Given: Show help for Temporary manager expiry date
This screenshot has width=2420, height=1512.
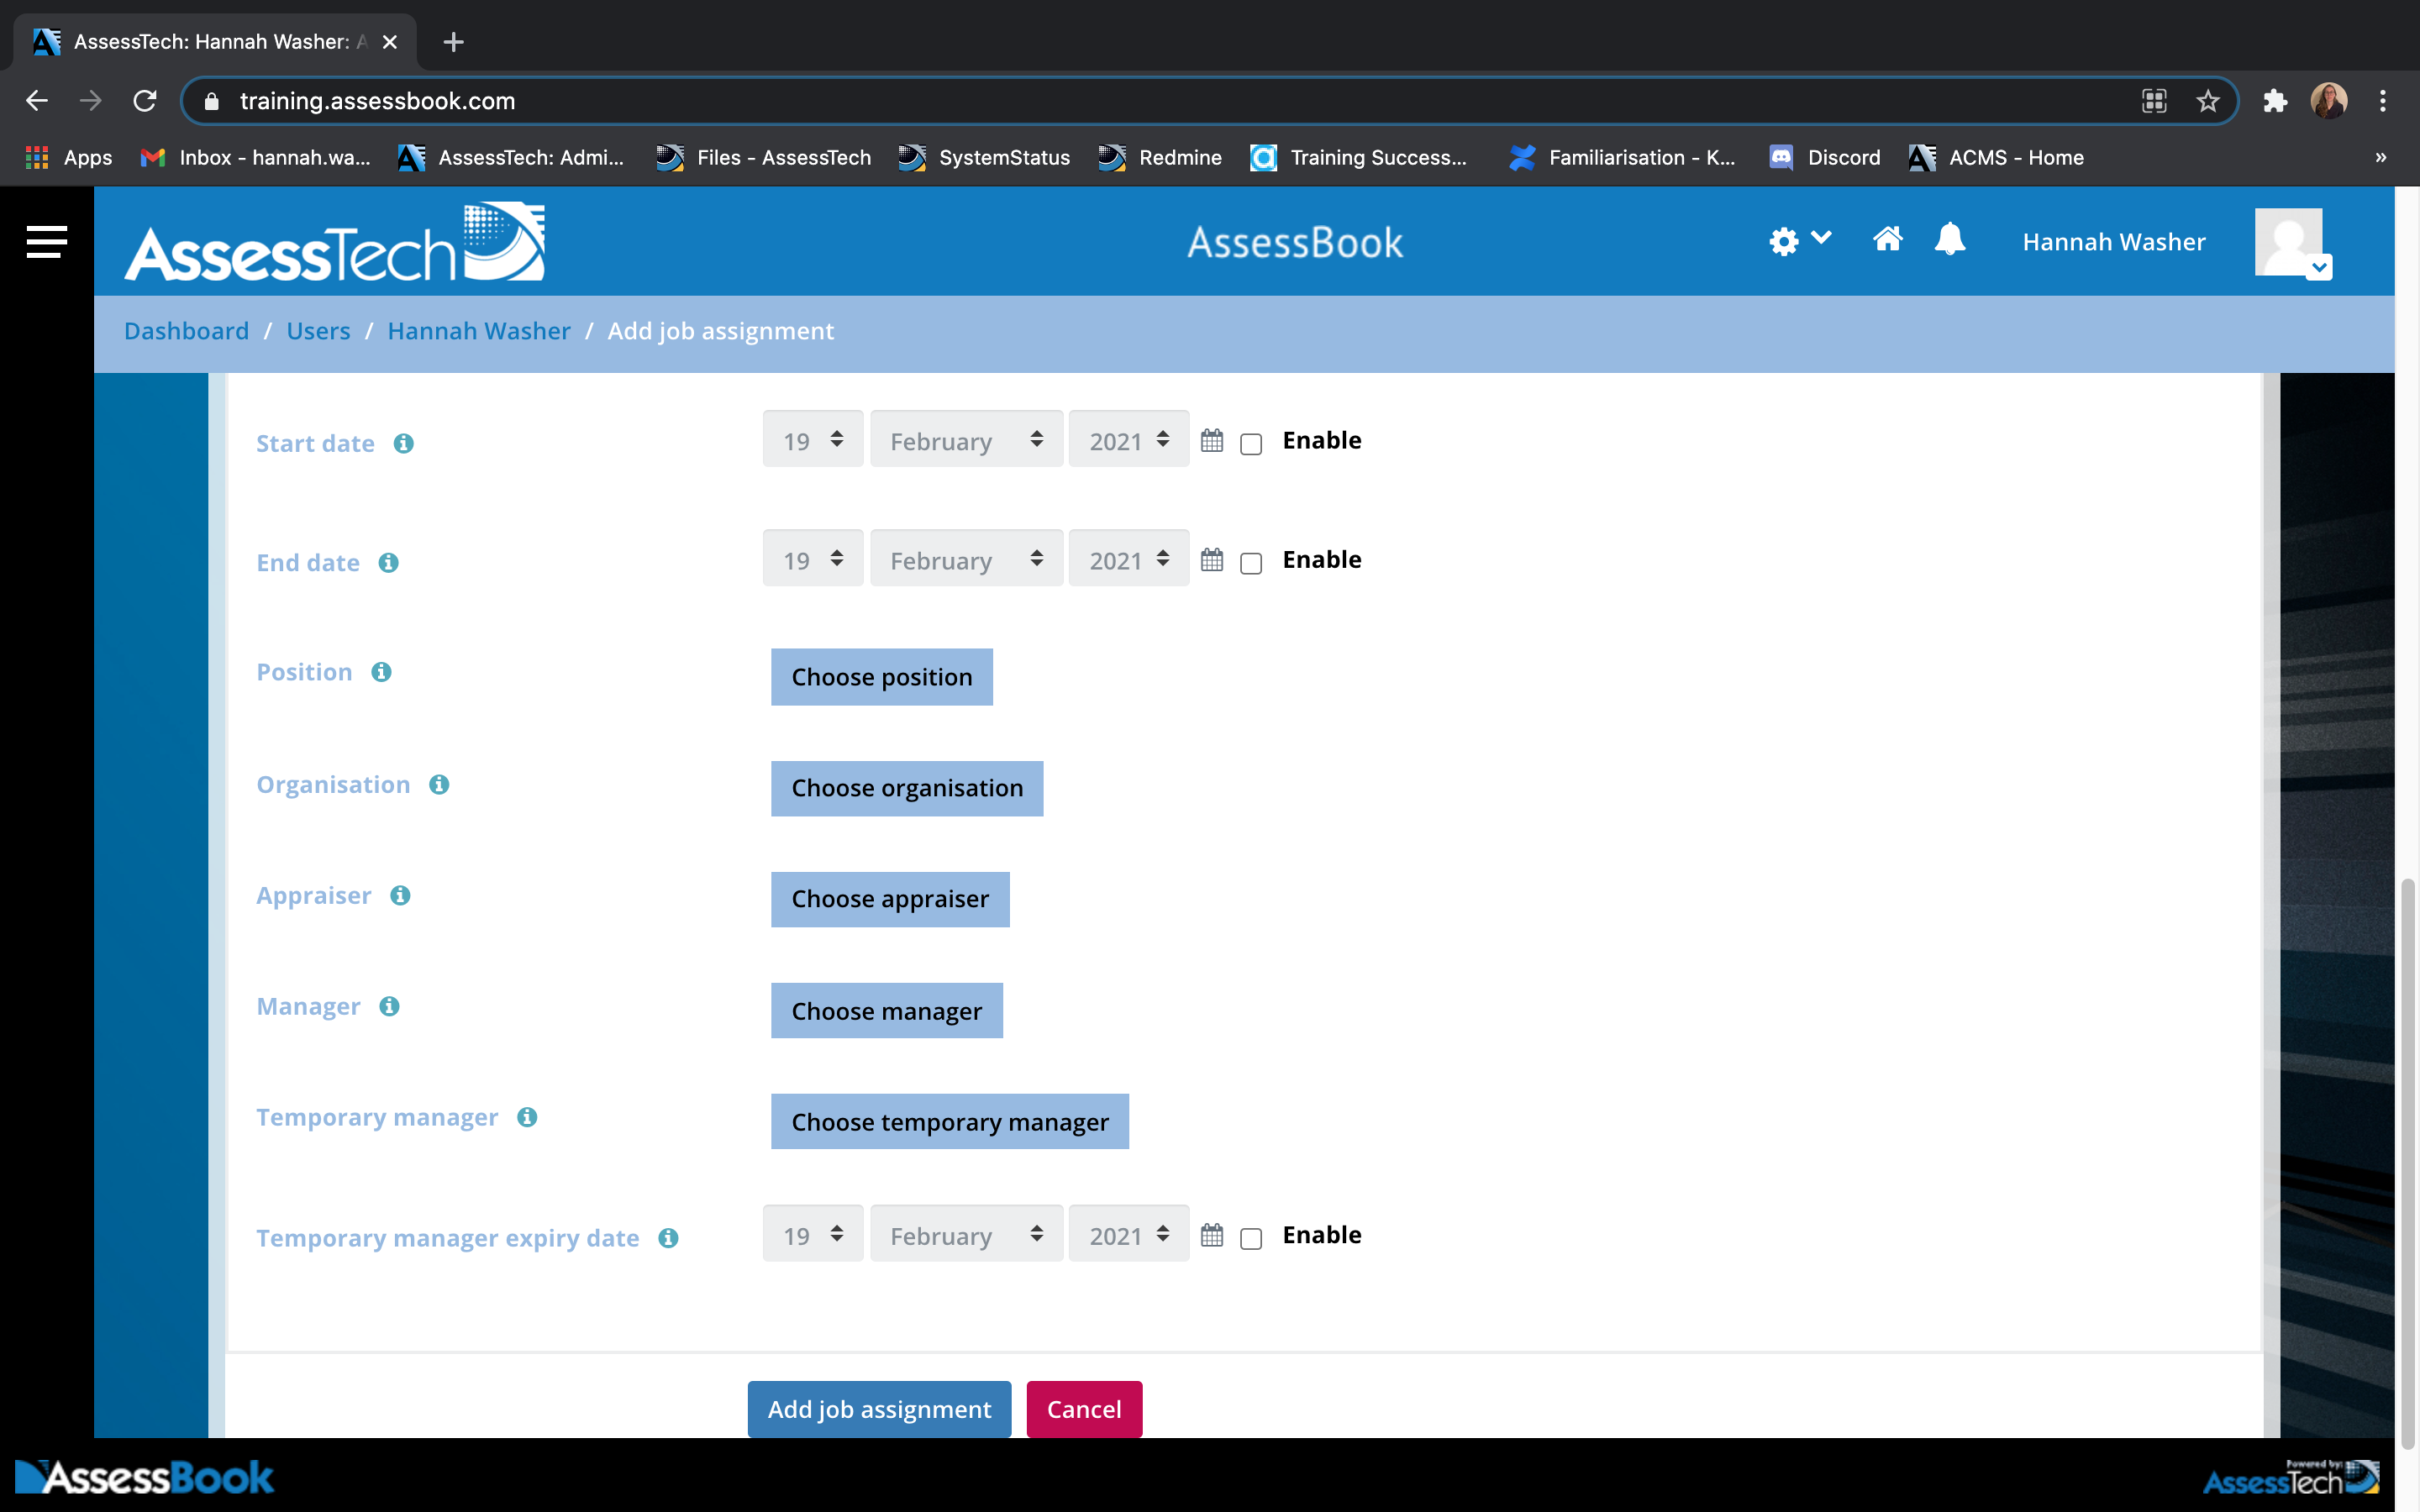Looking at the screenshot, I should [668, 1238].
